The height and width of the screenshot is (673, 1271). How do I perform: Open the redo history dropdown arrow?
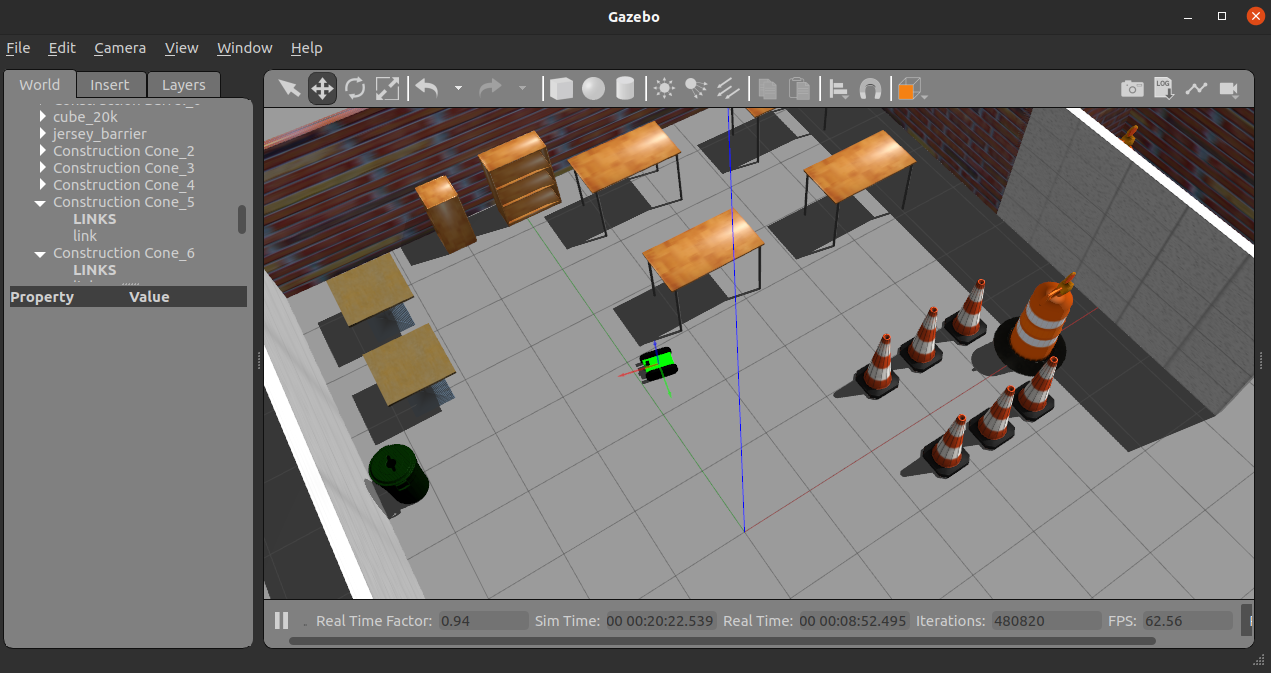pos(521,88)
